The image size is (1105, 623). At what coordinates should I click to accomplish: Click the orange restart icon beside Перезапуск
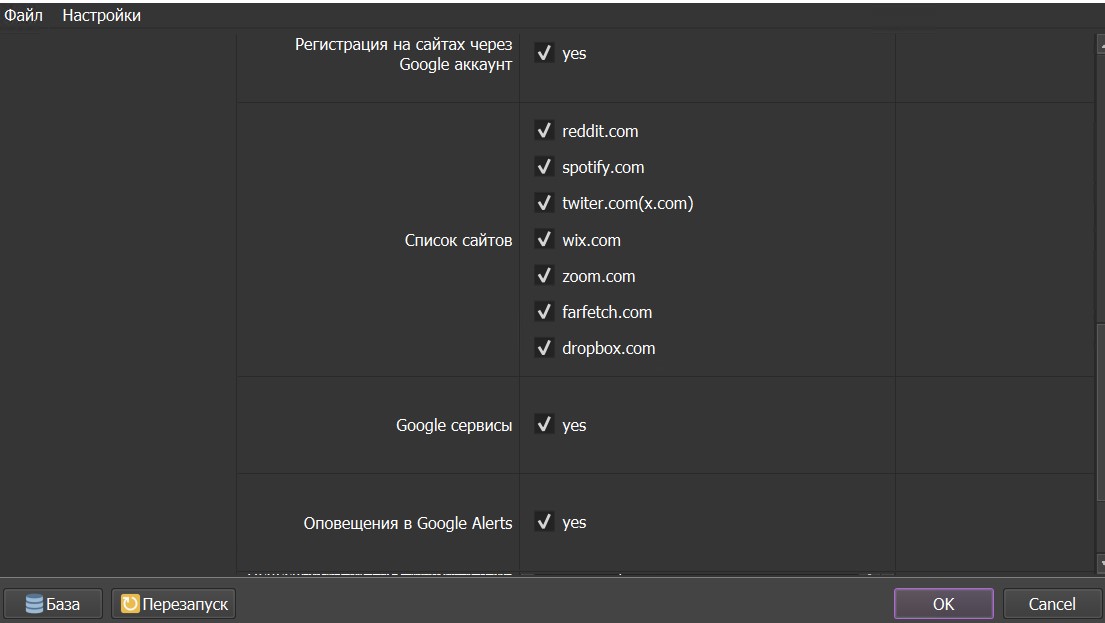(130, 604)
